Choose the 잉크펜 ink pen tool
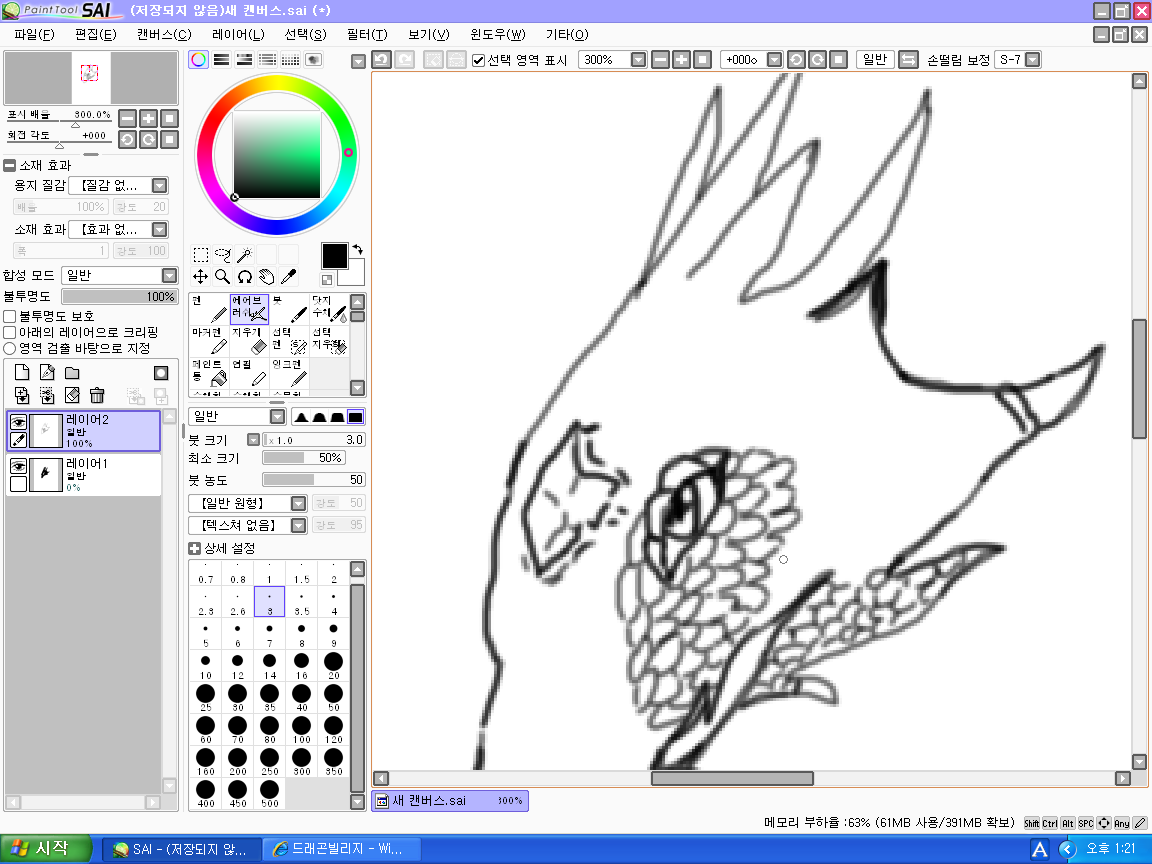 (x=289, y=372)
